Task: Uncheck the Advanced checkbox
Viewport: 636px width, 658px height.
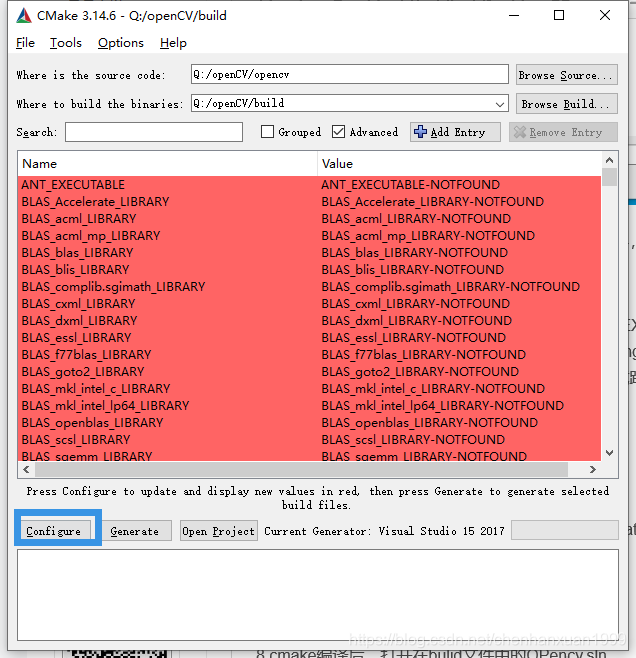Action: [338, 132]
